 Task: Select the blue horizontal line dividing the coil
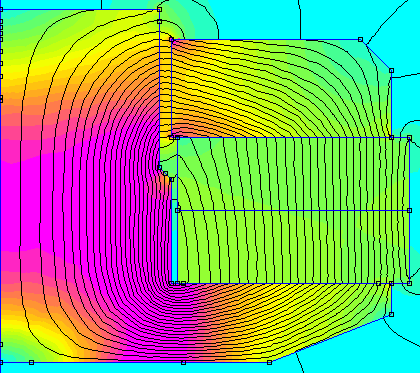click(x=294, y=210)
